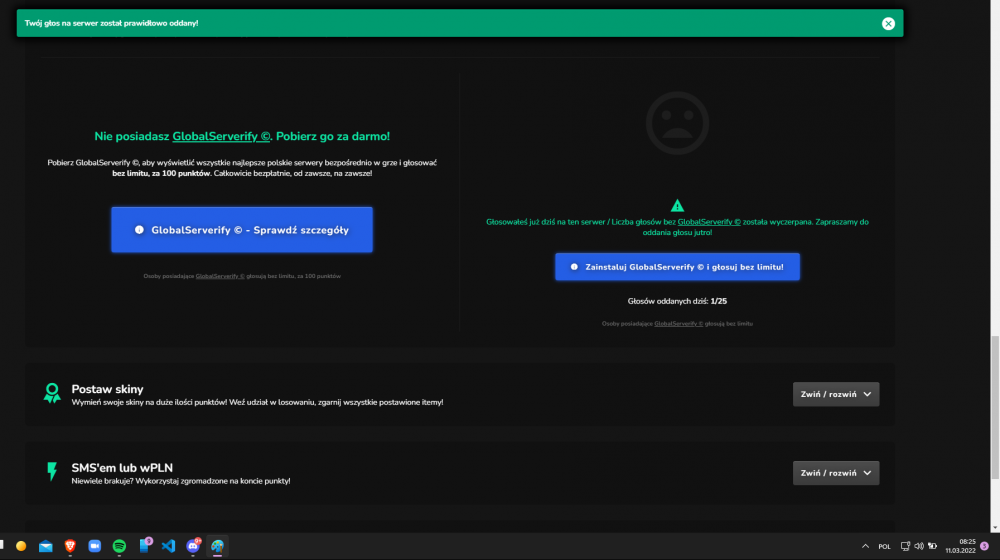Click 'Zainstaluj GlobalServerify © i głosuj bez limitu!'

677,267
